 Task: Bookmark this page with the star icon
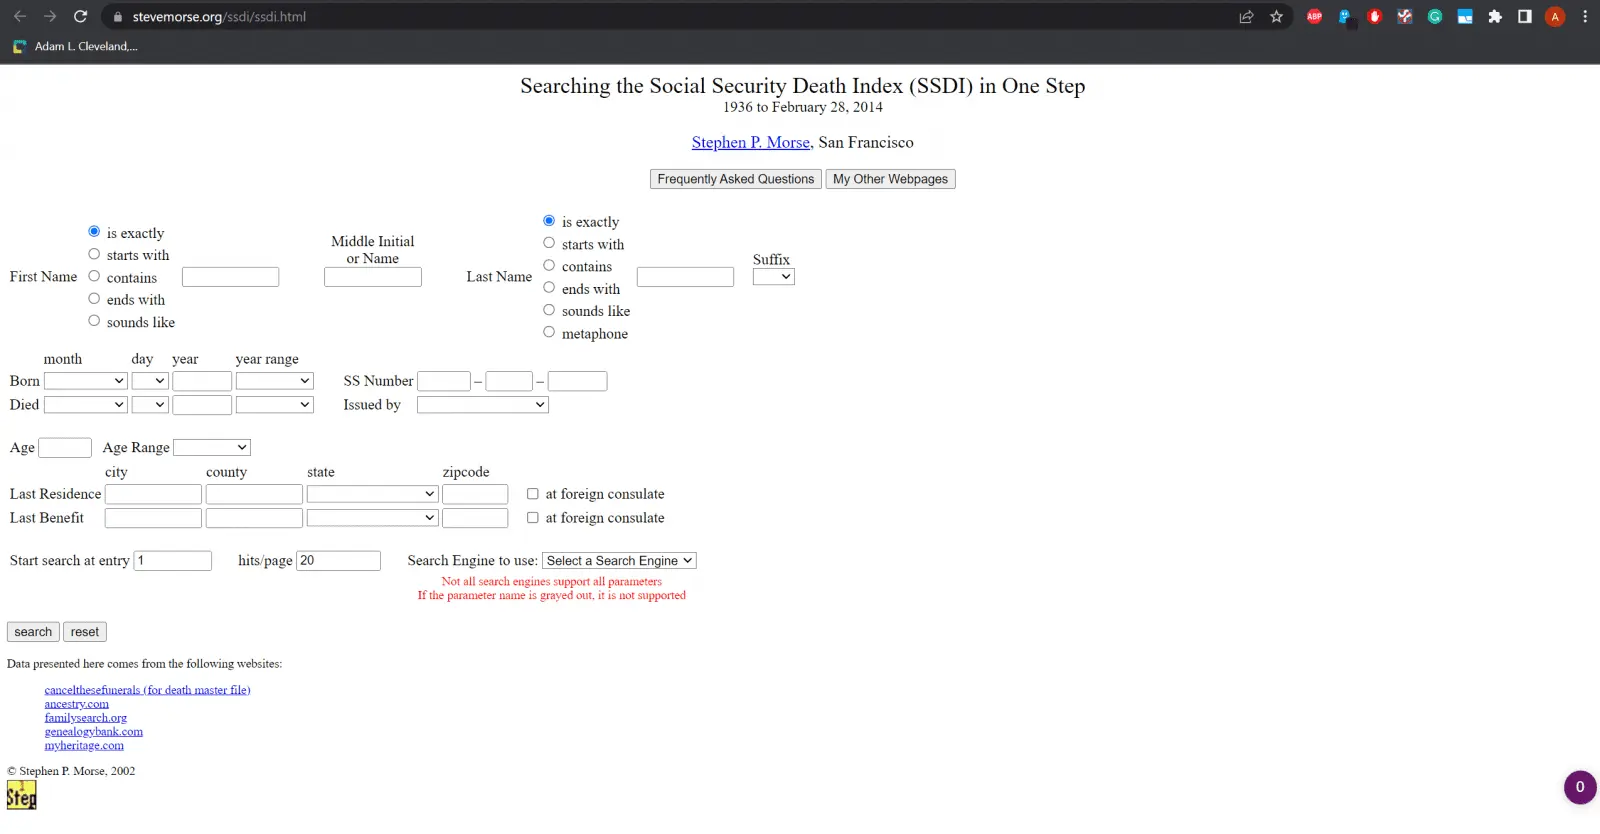tap(1276, 17)
